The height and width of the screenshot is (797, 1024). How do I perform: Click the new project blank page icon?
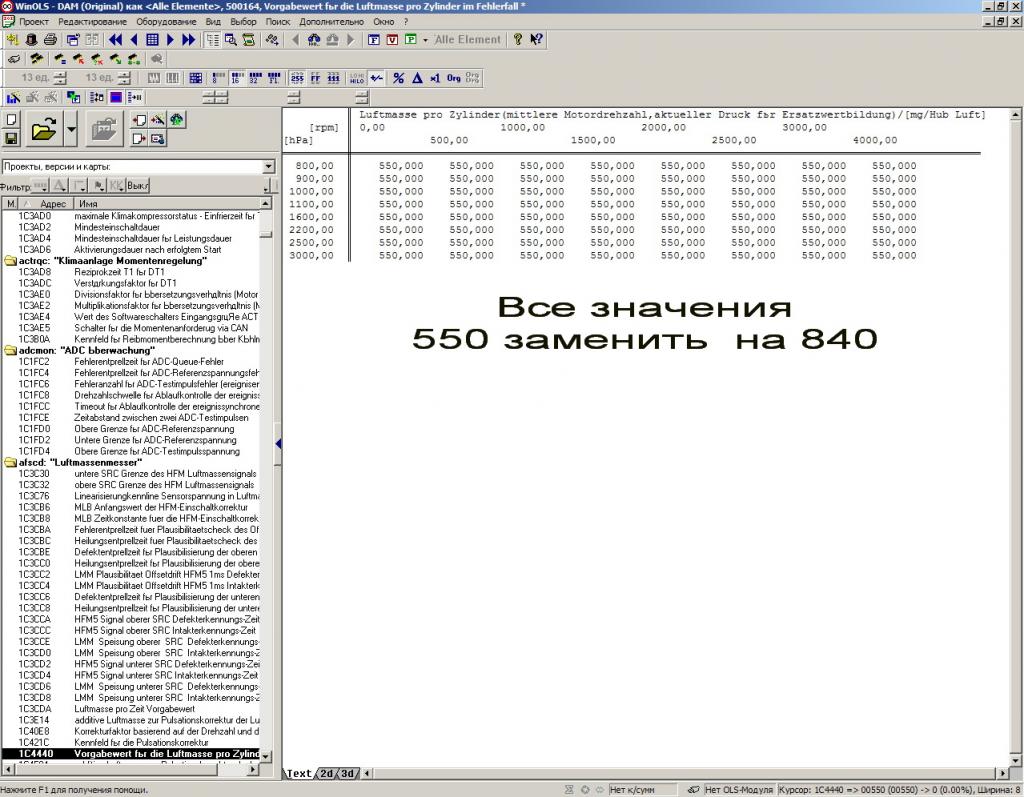11,120
